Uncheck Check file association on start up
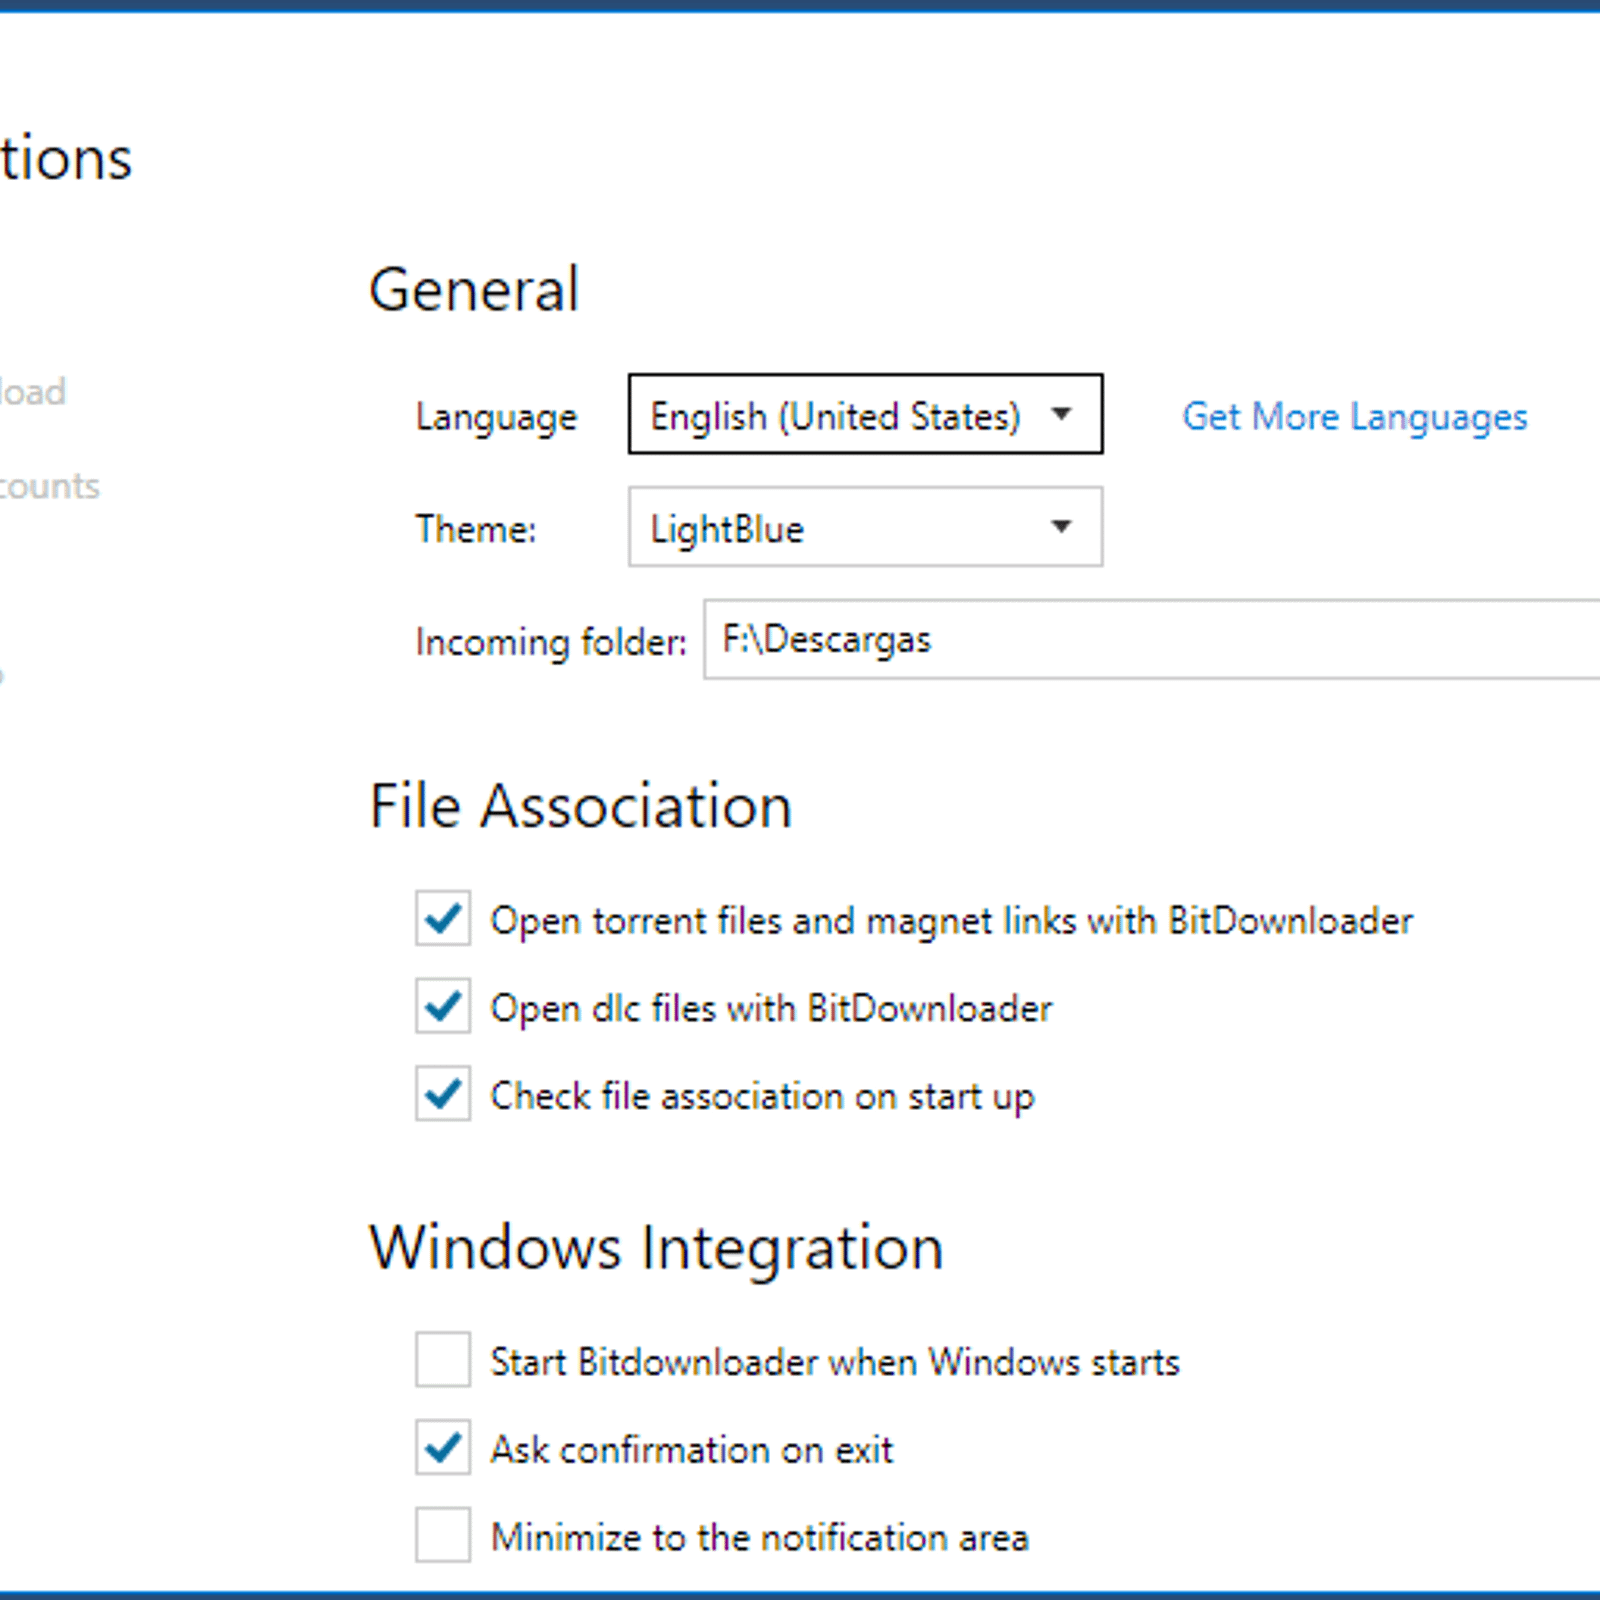 tap(443, 1095)
